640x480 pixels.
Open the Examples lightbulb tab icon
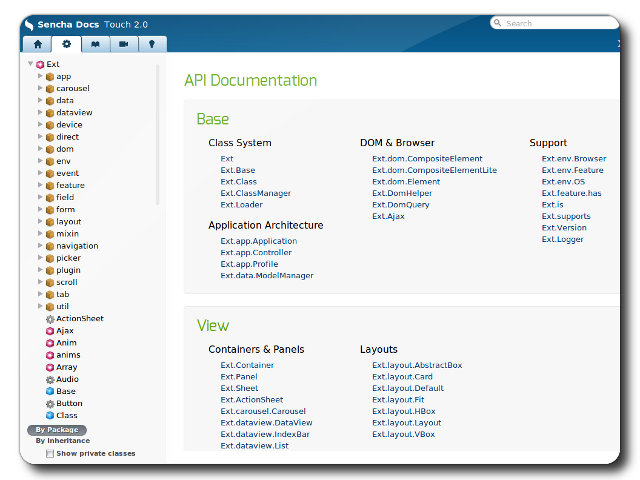[152, 44]
